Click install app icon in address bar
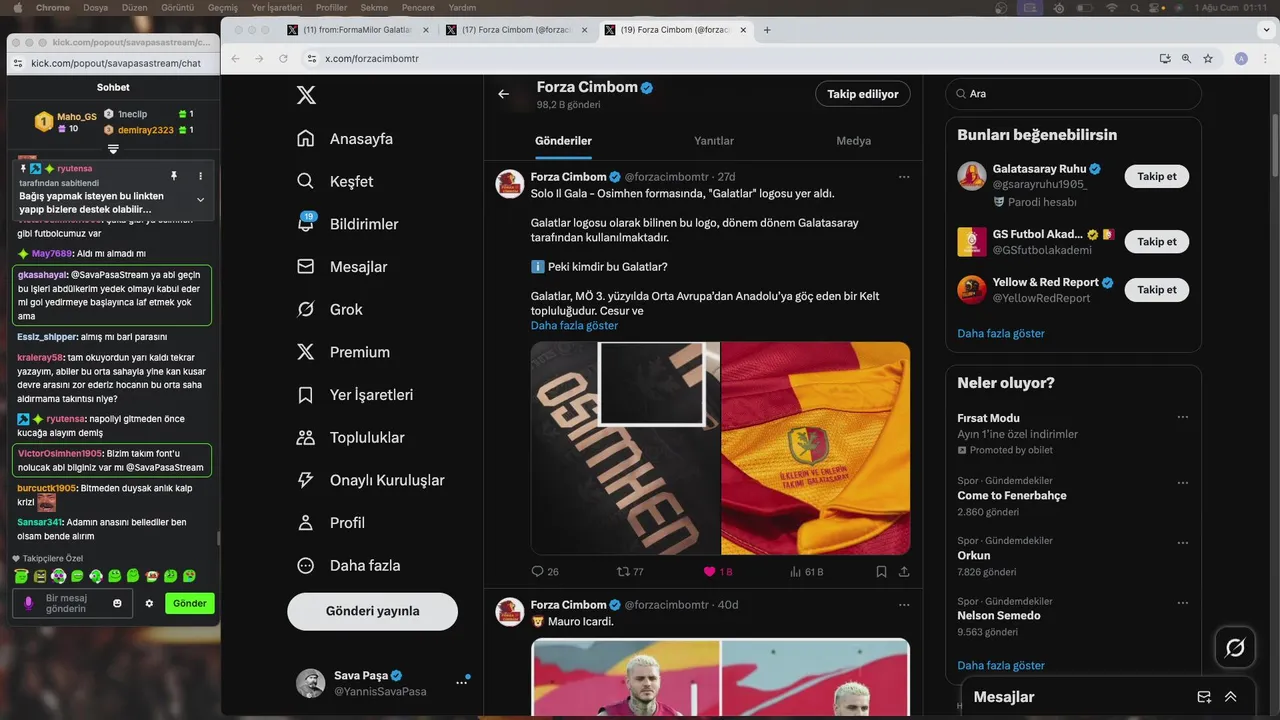 click(1165, 59)
